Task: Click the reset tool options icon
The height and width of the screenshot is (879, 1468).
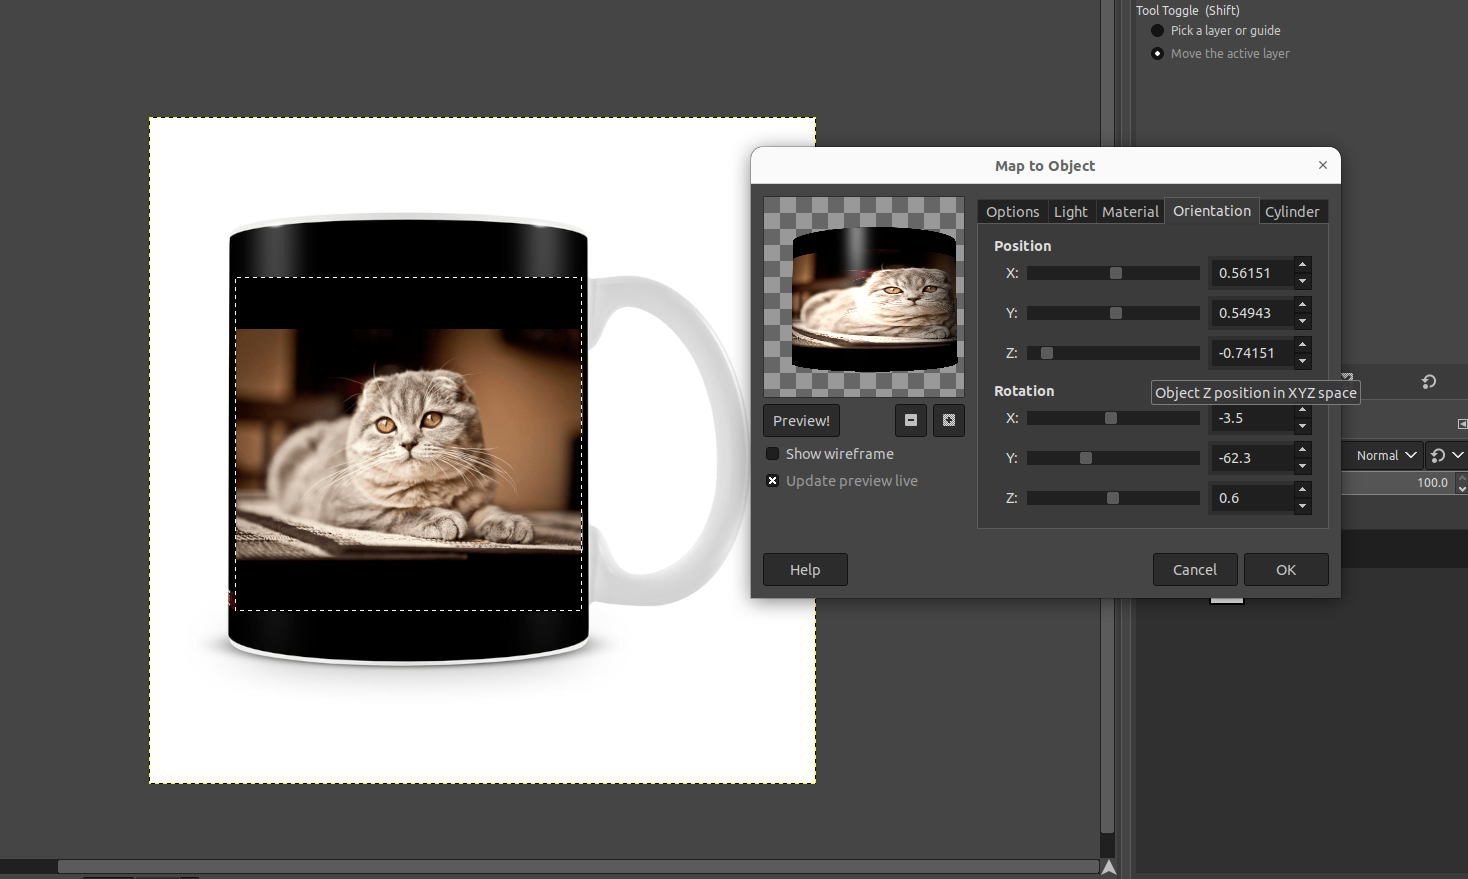Action: (x=1429, y=382)
